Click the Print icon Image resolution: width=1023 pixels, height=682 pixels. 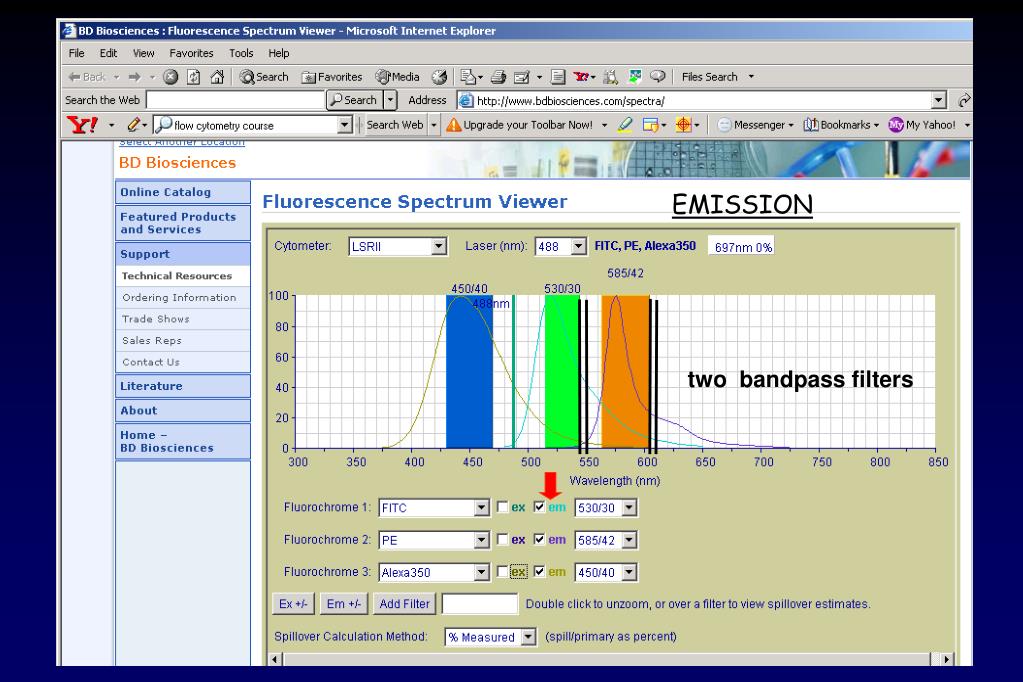point(498,77)
